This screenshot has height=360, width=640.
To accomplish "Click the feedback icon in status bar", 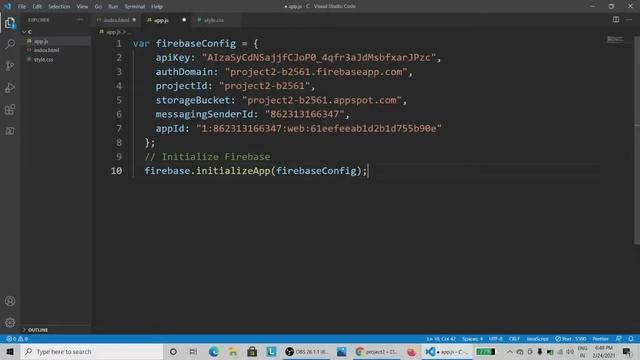I will coord(619,339).
